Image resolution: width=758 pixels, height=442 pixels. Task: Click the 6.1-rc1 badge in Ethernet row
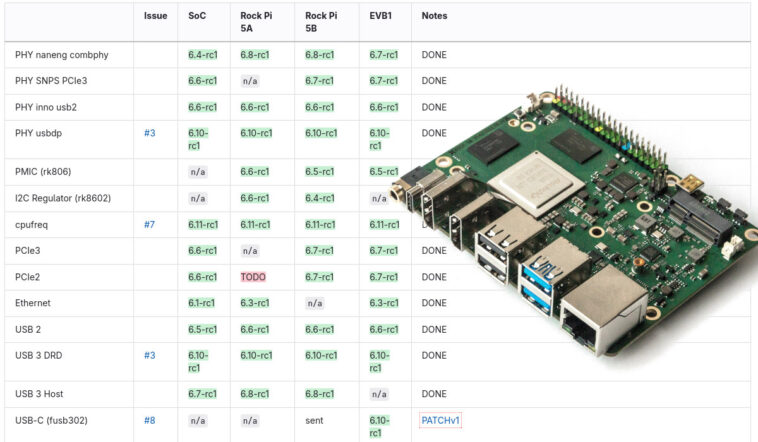pos(202,303)
